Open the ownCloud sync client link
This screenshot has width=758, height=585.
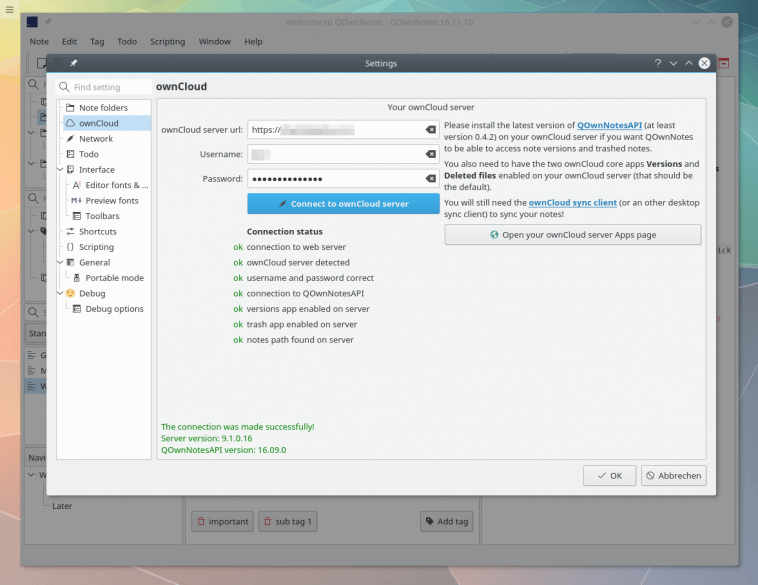click(572, 202)
